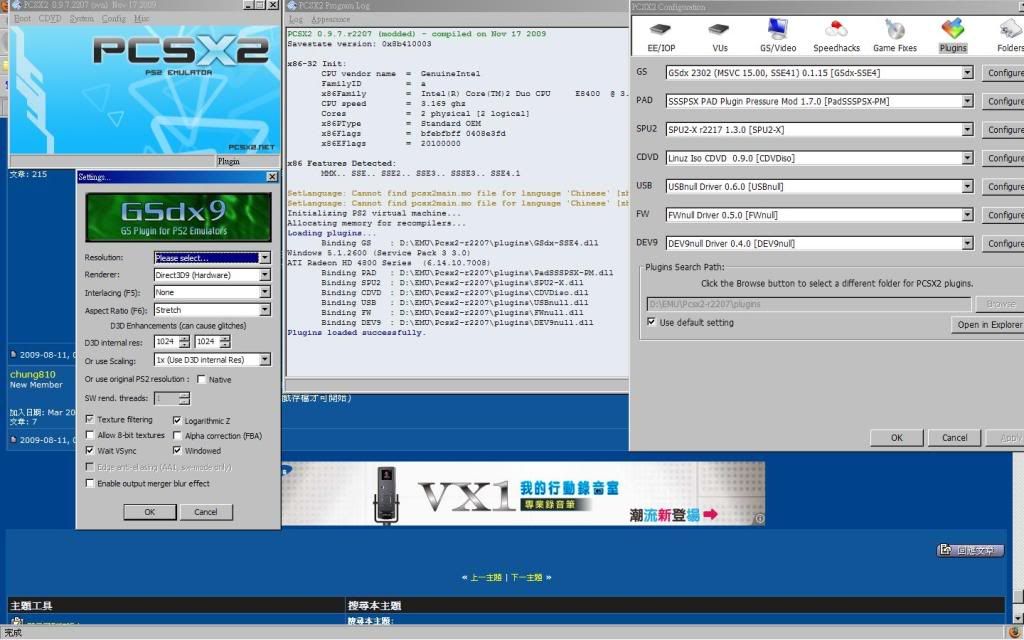1024x640 pixels.
Task: Enable output merger blur effect
Action: coord(89,483)
